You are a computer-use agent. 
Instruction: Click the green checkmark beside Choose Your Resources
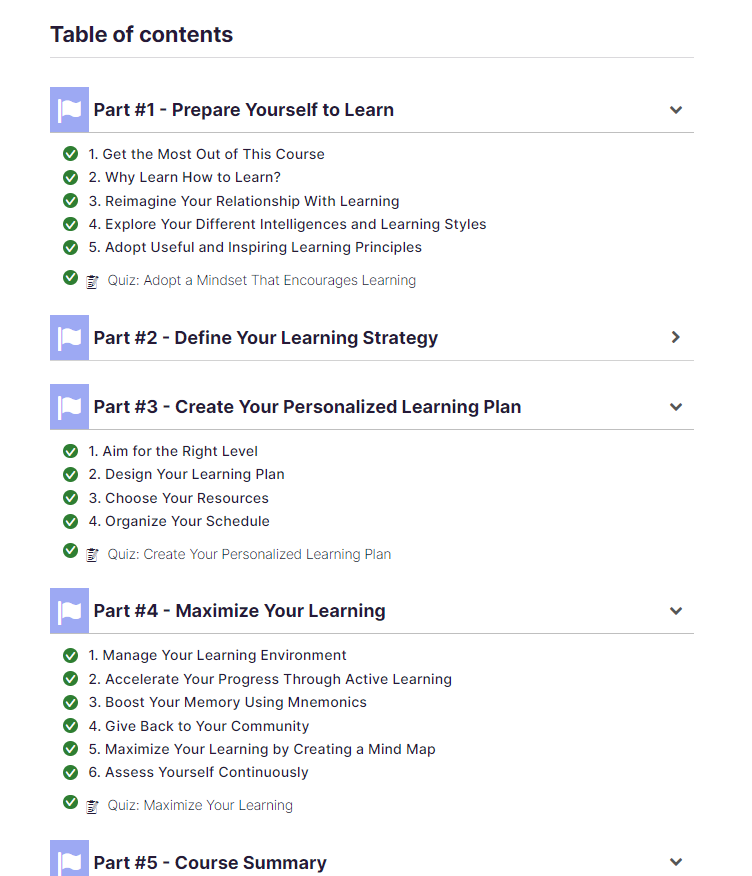(70, 497)
